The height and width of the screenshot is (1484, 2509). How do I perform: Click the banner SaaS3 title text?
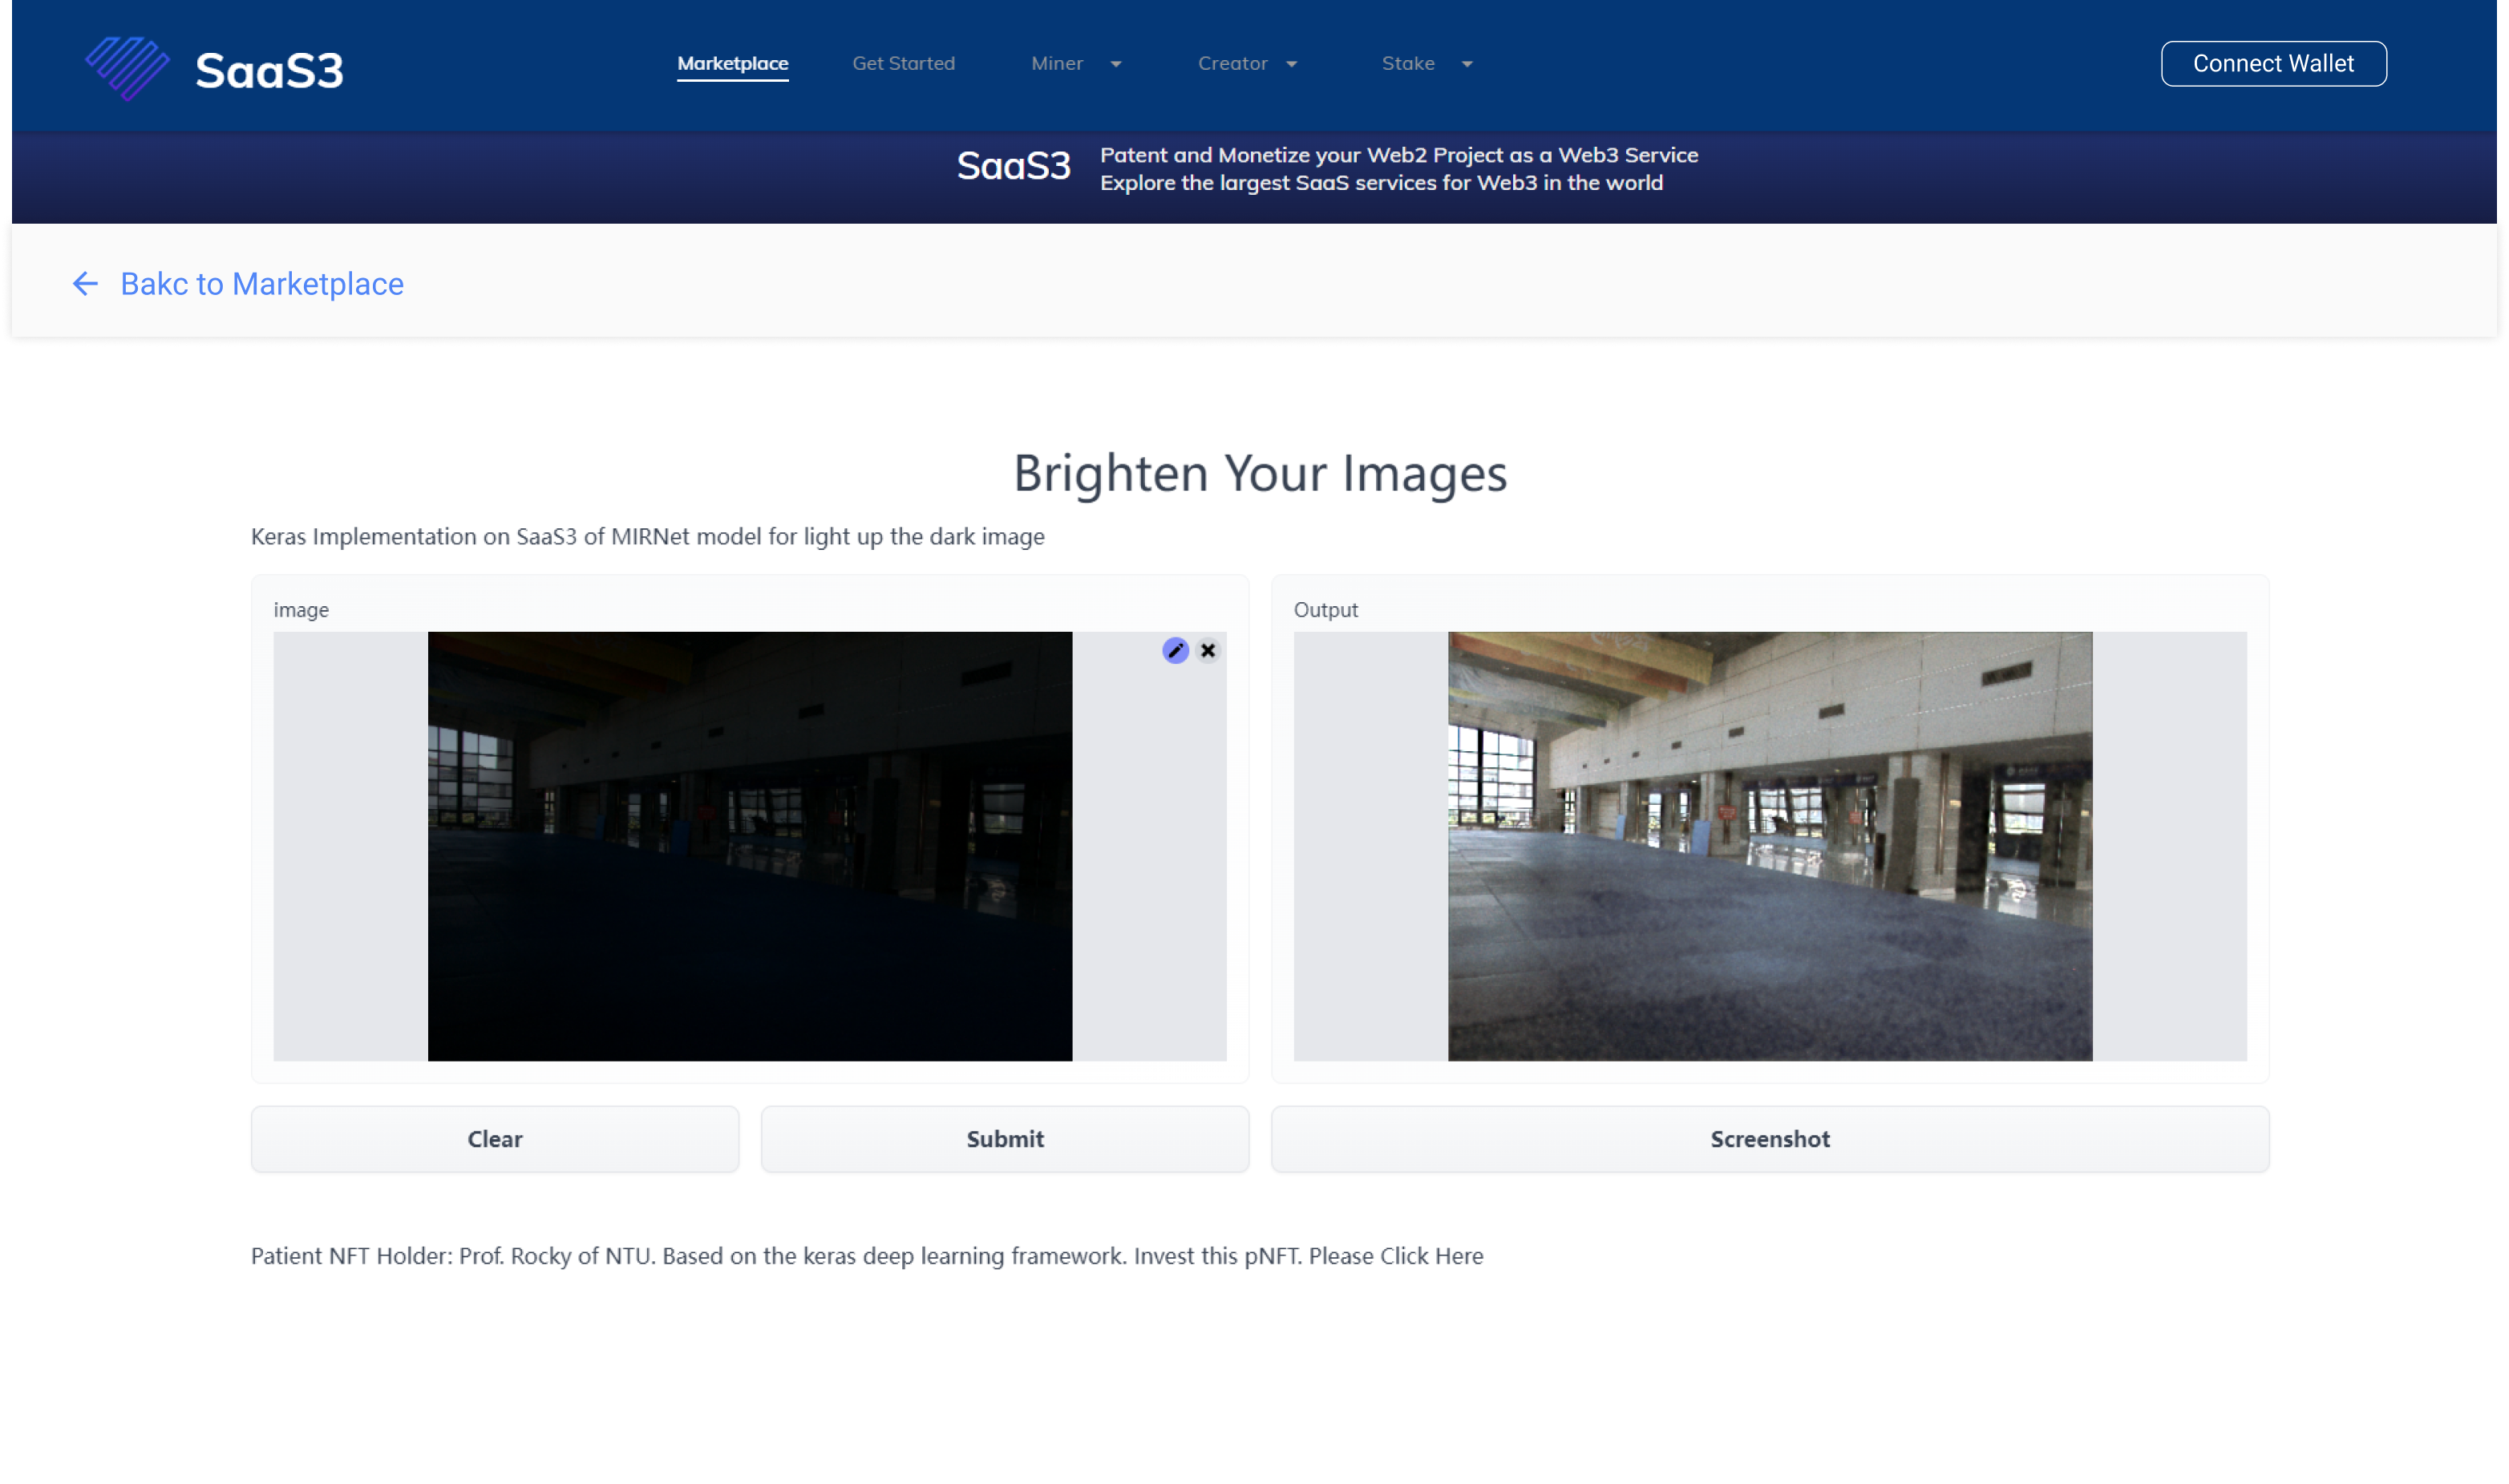click(1013, 166)
